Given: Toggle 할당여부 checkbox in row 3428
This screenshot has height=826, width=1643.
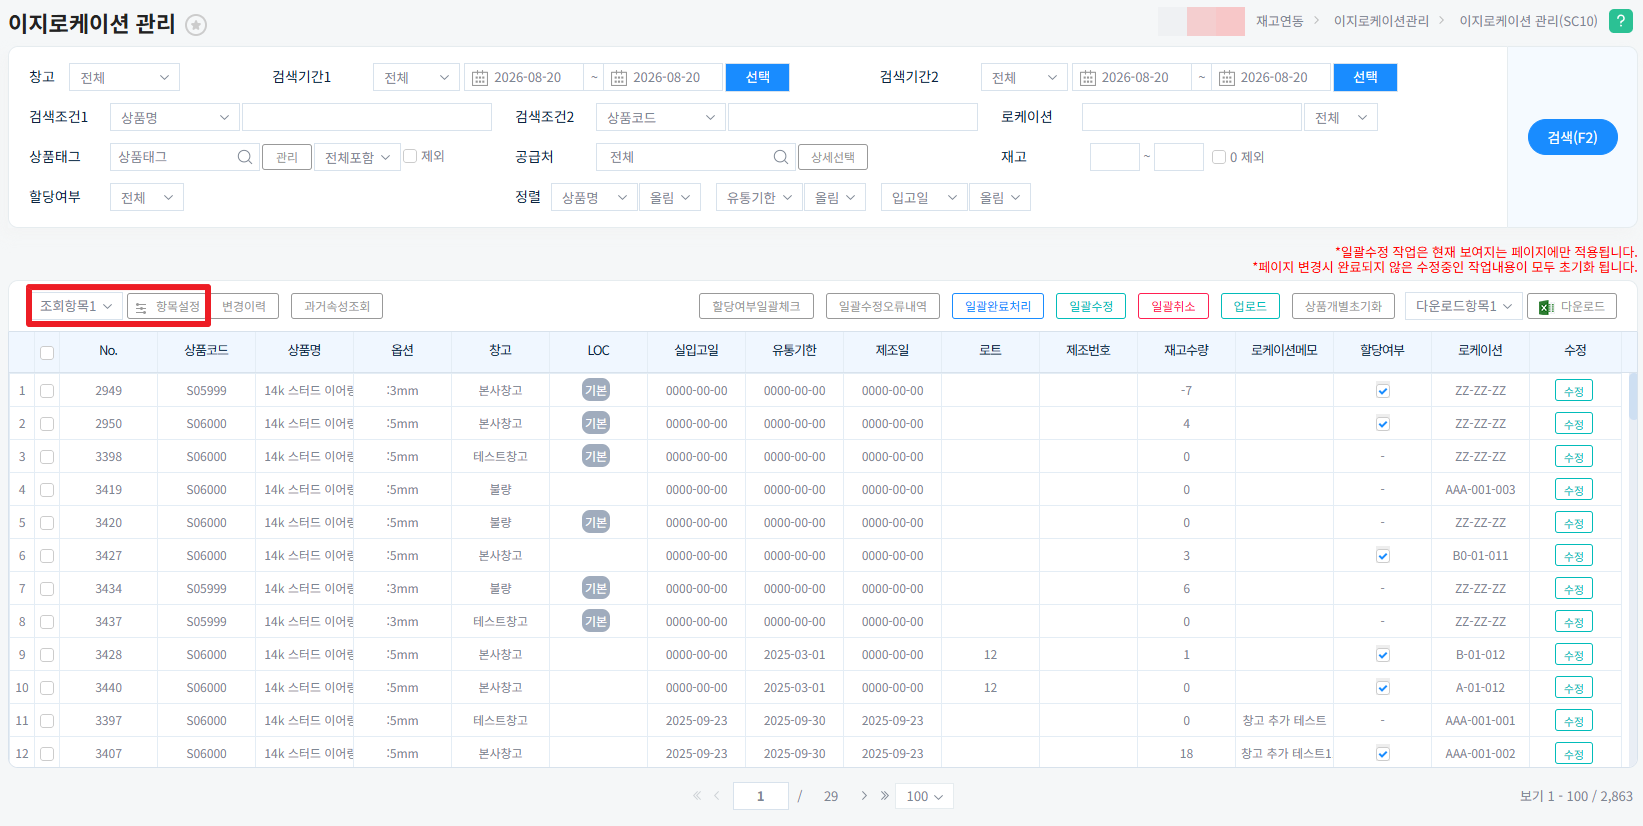Looking at the screenshot, I should click(x=1383, y=655).
